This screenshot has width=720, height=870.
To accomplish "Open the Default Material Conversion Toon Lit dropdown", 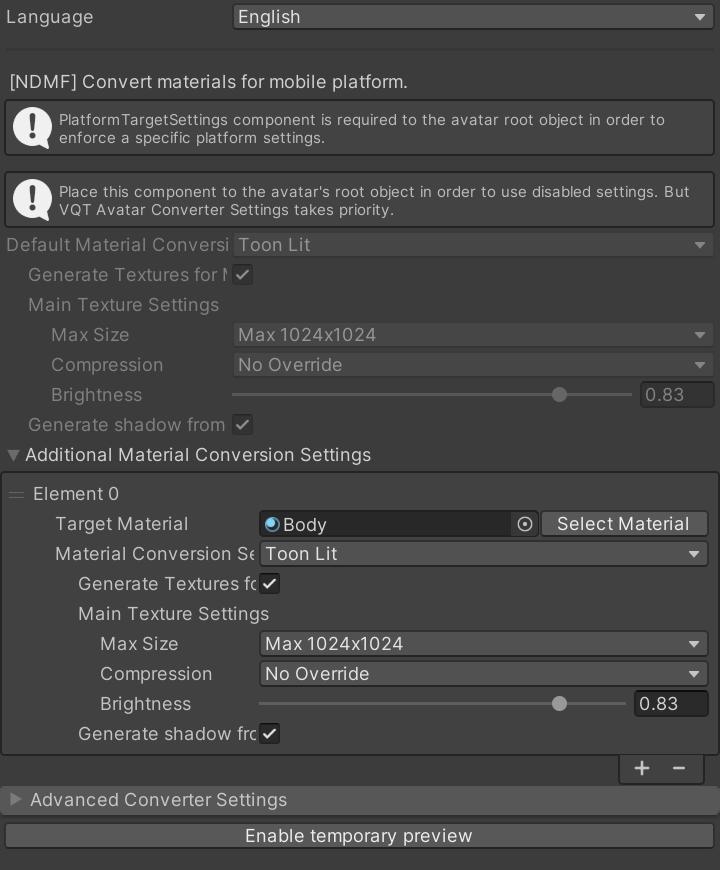I will tap(473, 245).
